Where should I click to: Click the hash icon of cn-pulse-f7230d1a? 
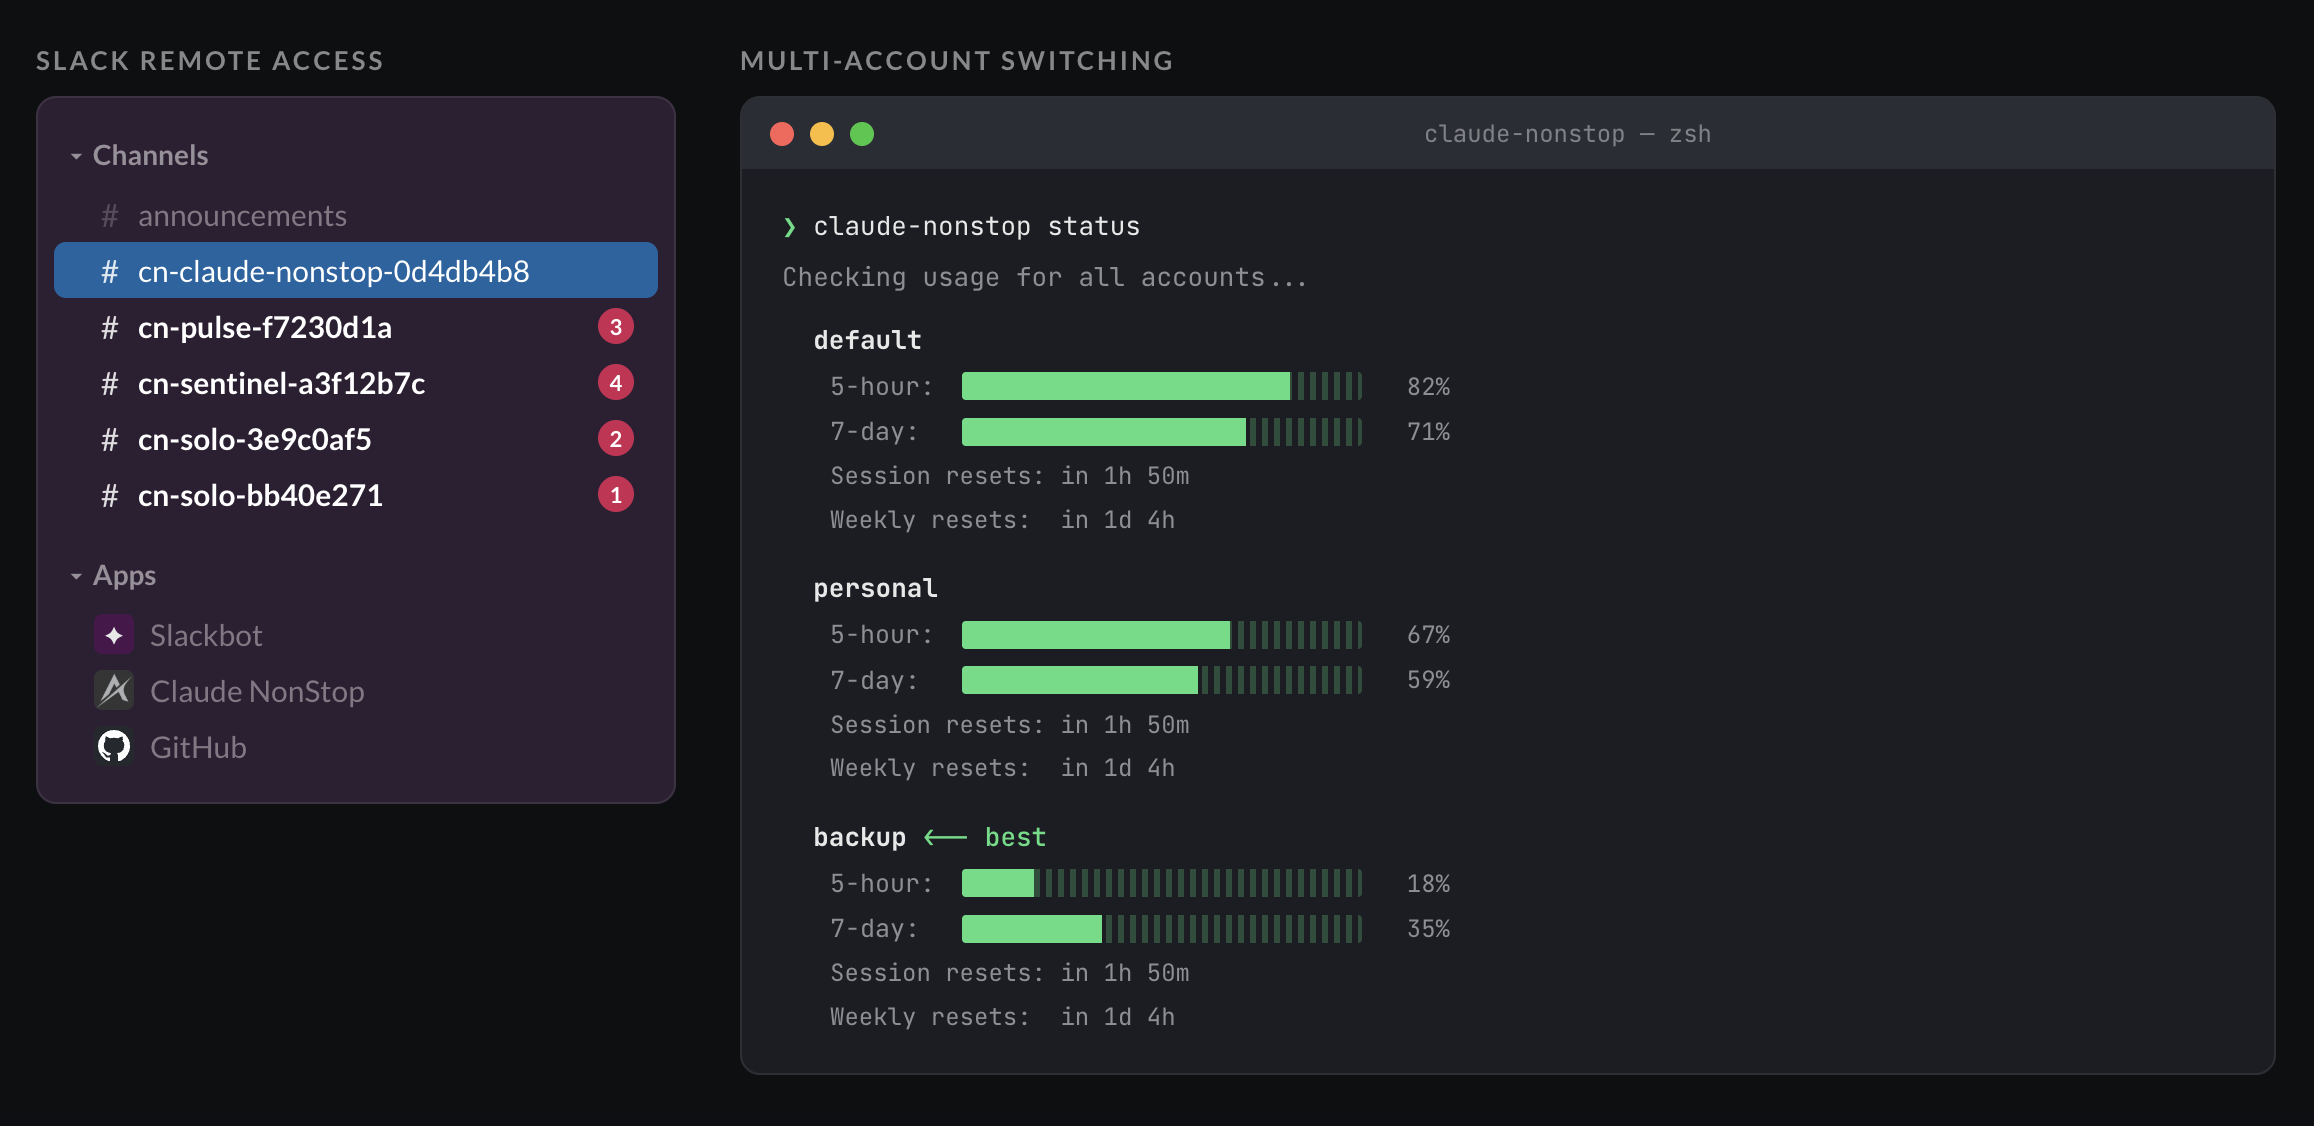[x=110, y=328]
